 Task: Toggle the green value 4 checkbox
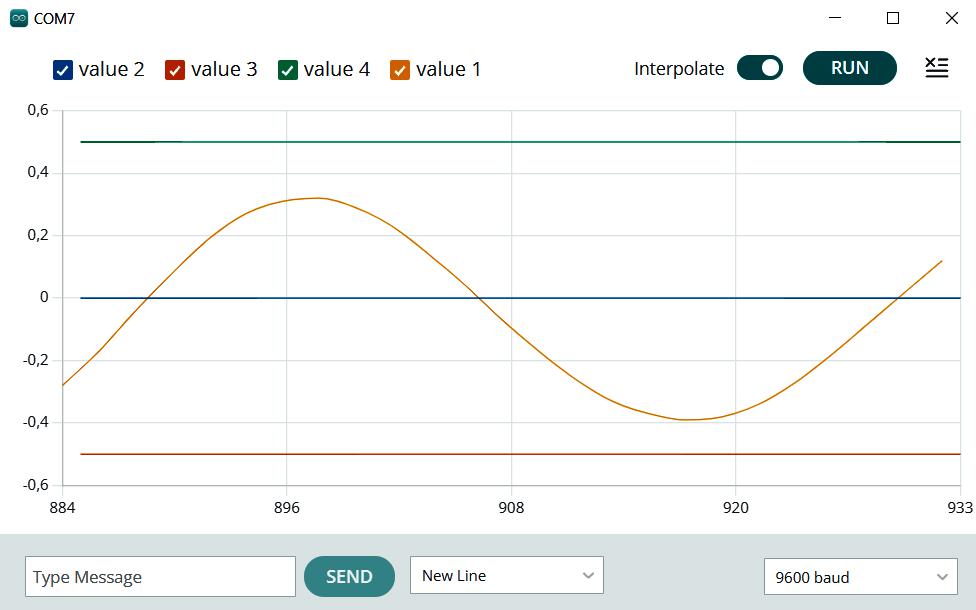click(x=288, y=70)
